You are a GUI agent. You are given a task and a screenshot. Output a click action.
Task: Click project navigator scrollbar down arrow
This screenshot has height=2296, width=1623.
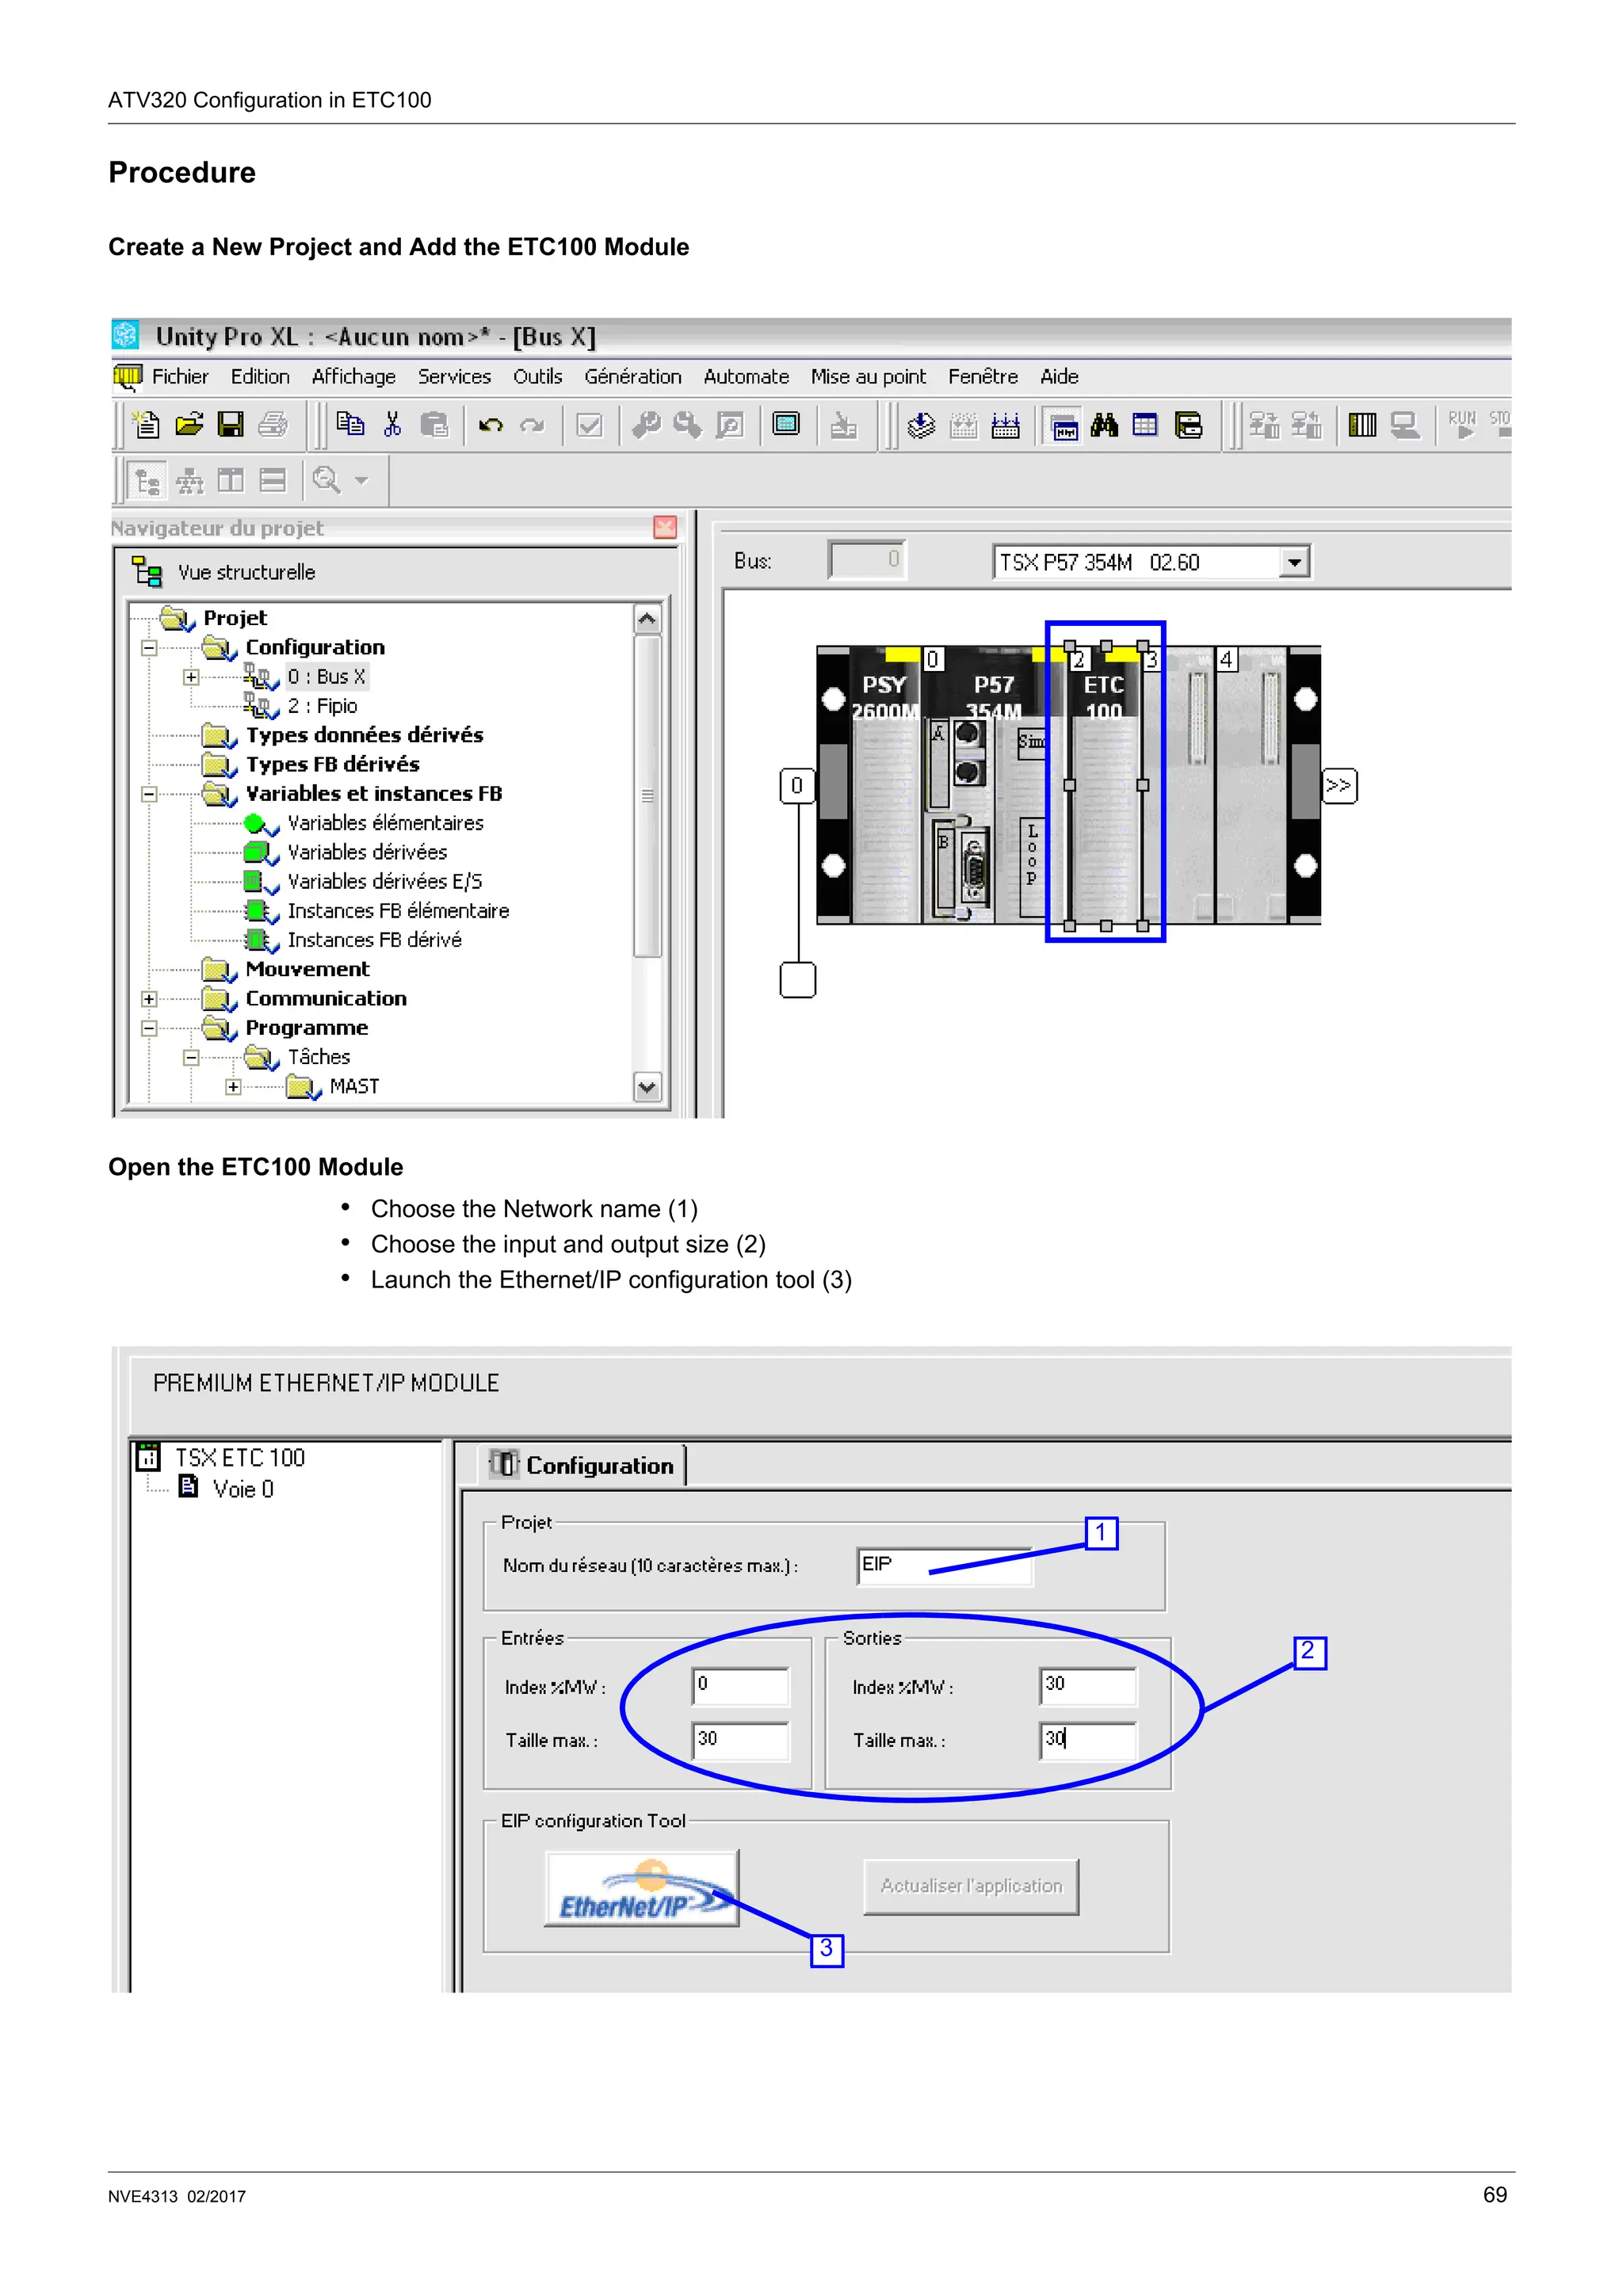tap(647, 1087)
